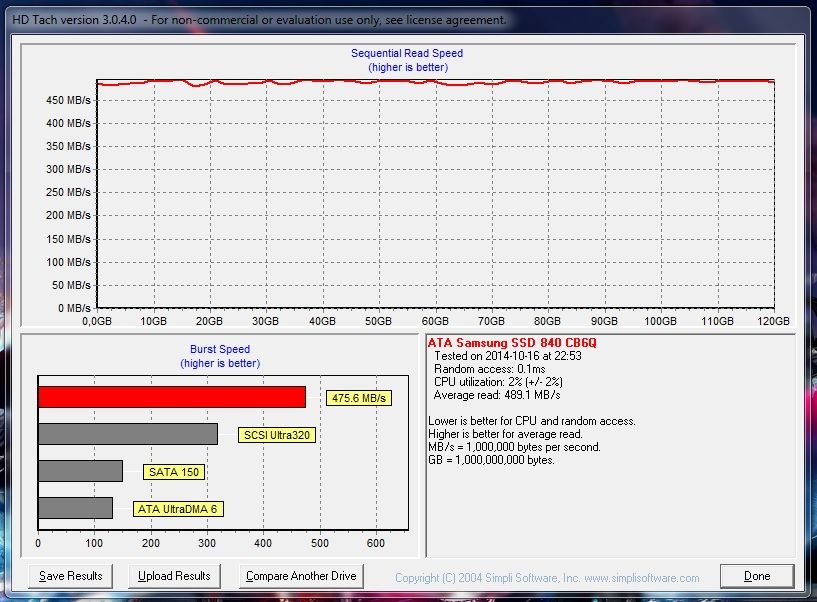Viewport: 817px width, 602px height.
Task: Click the 250 MB/s axis label
Action: pos(68,192)
